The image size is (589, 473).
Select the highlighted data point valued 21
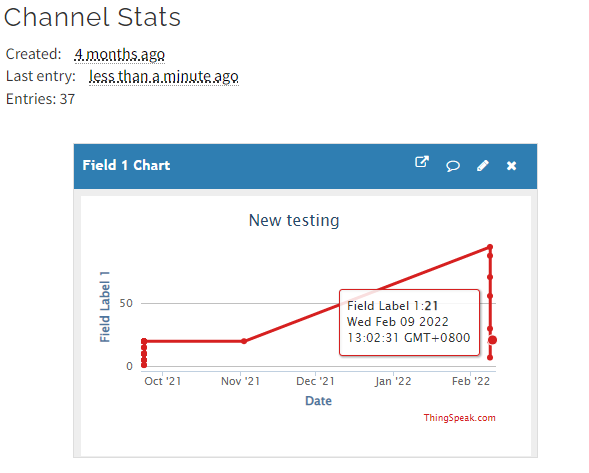tap(492, 340)
